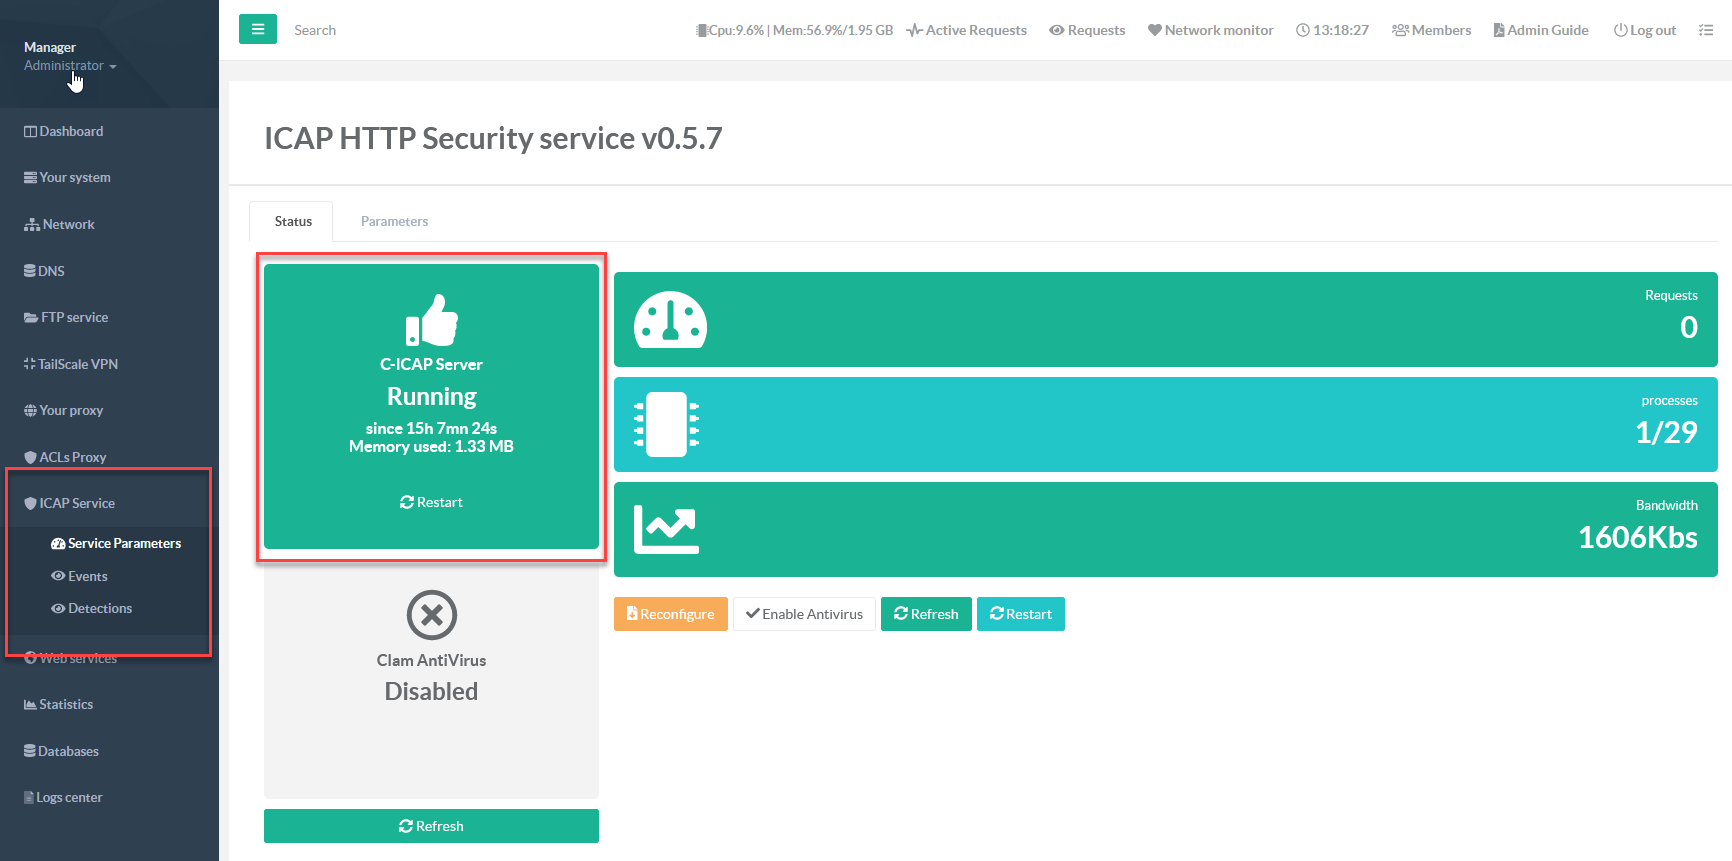Click the Network monitor heart icon

click(x=1154, y=30)
